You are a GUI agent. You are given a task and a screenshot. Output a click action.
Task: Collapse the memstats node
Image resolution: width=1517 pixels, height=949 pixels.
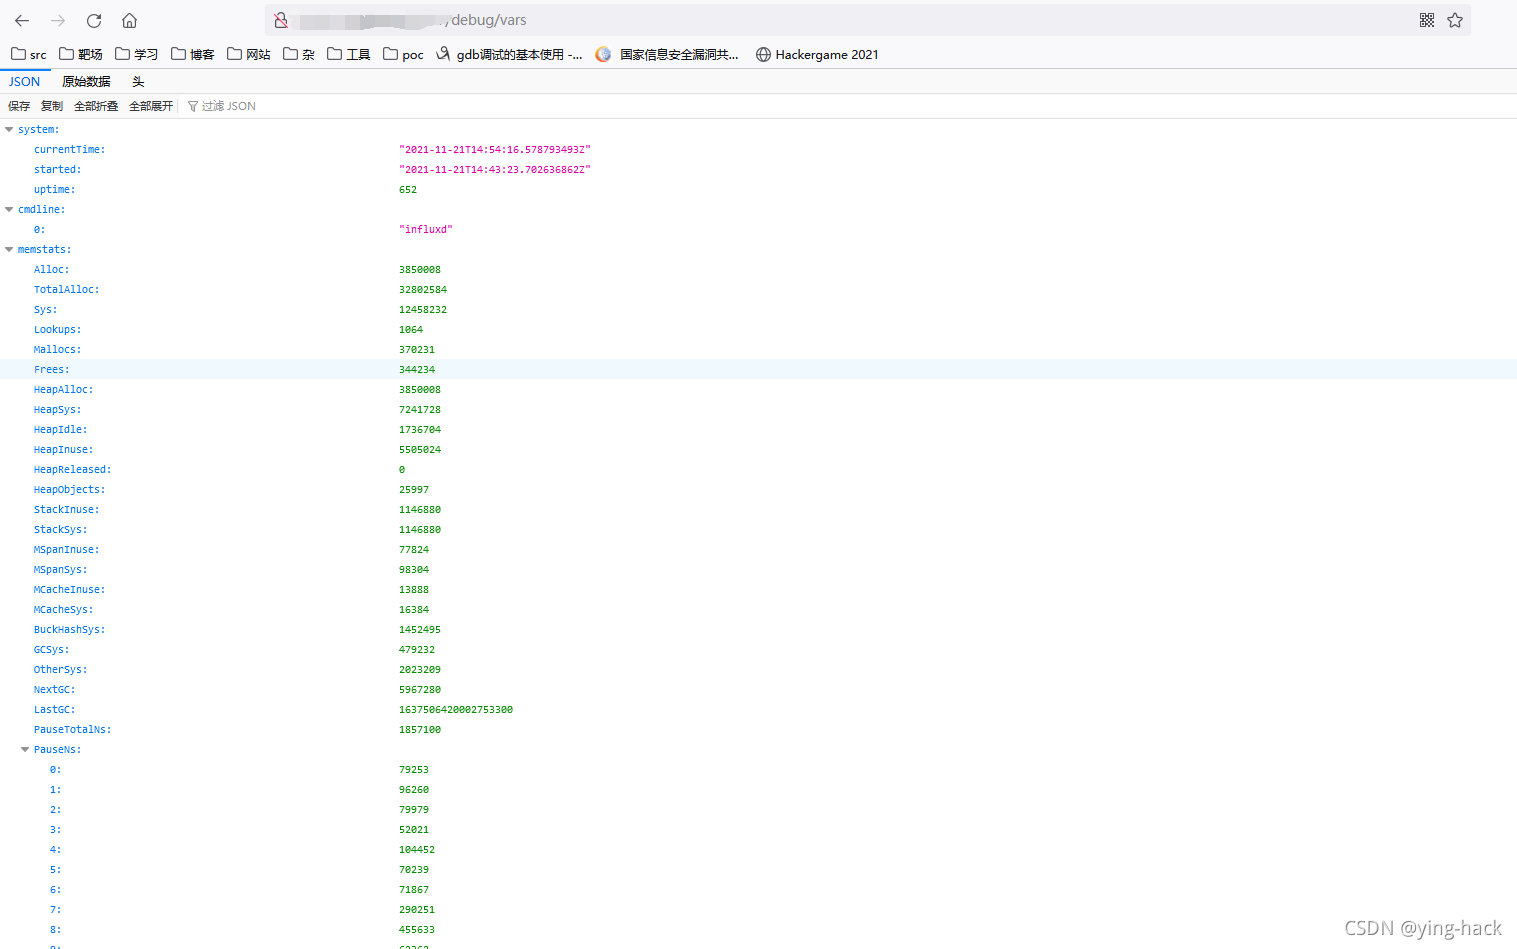[9, 249]
